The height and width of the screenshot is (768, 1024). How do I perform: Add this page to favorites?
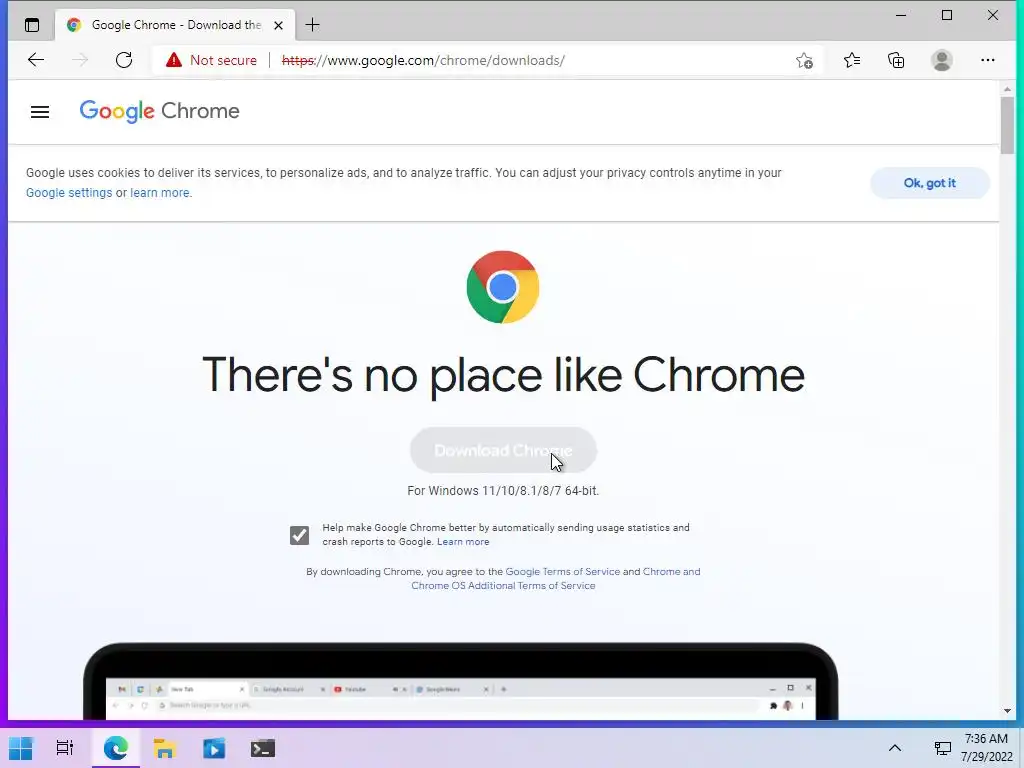point(805,61)
